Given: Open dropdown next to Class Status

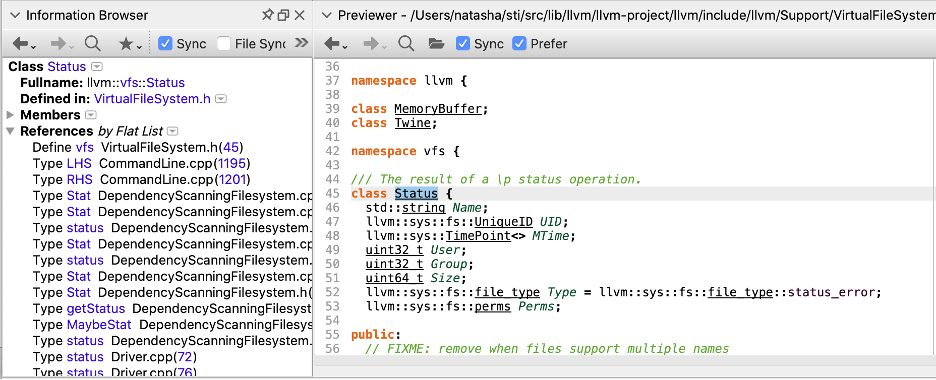Looking at the screenshot, I should tap(97, 67).
